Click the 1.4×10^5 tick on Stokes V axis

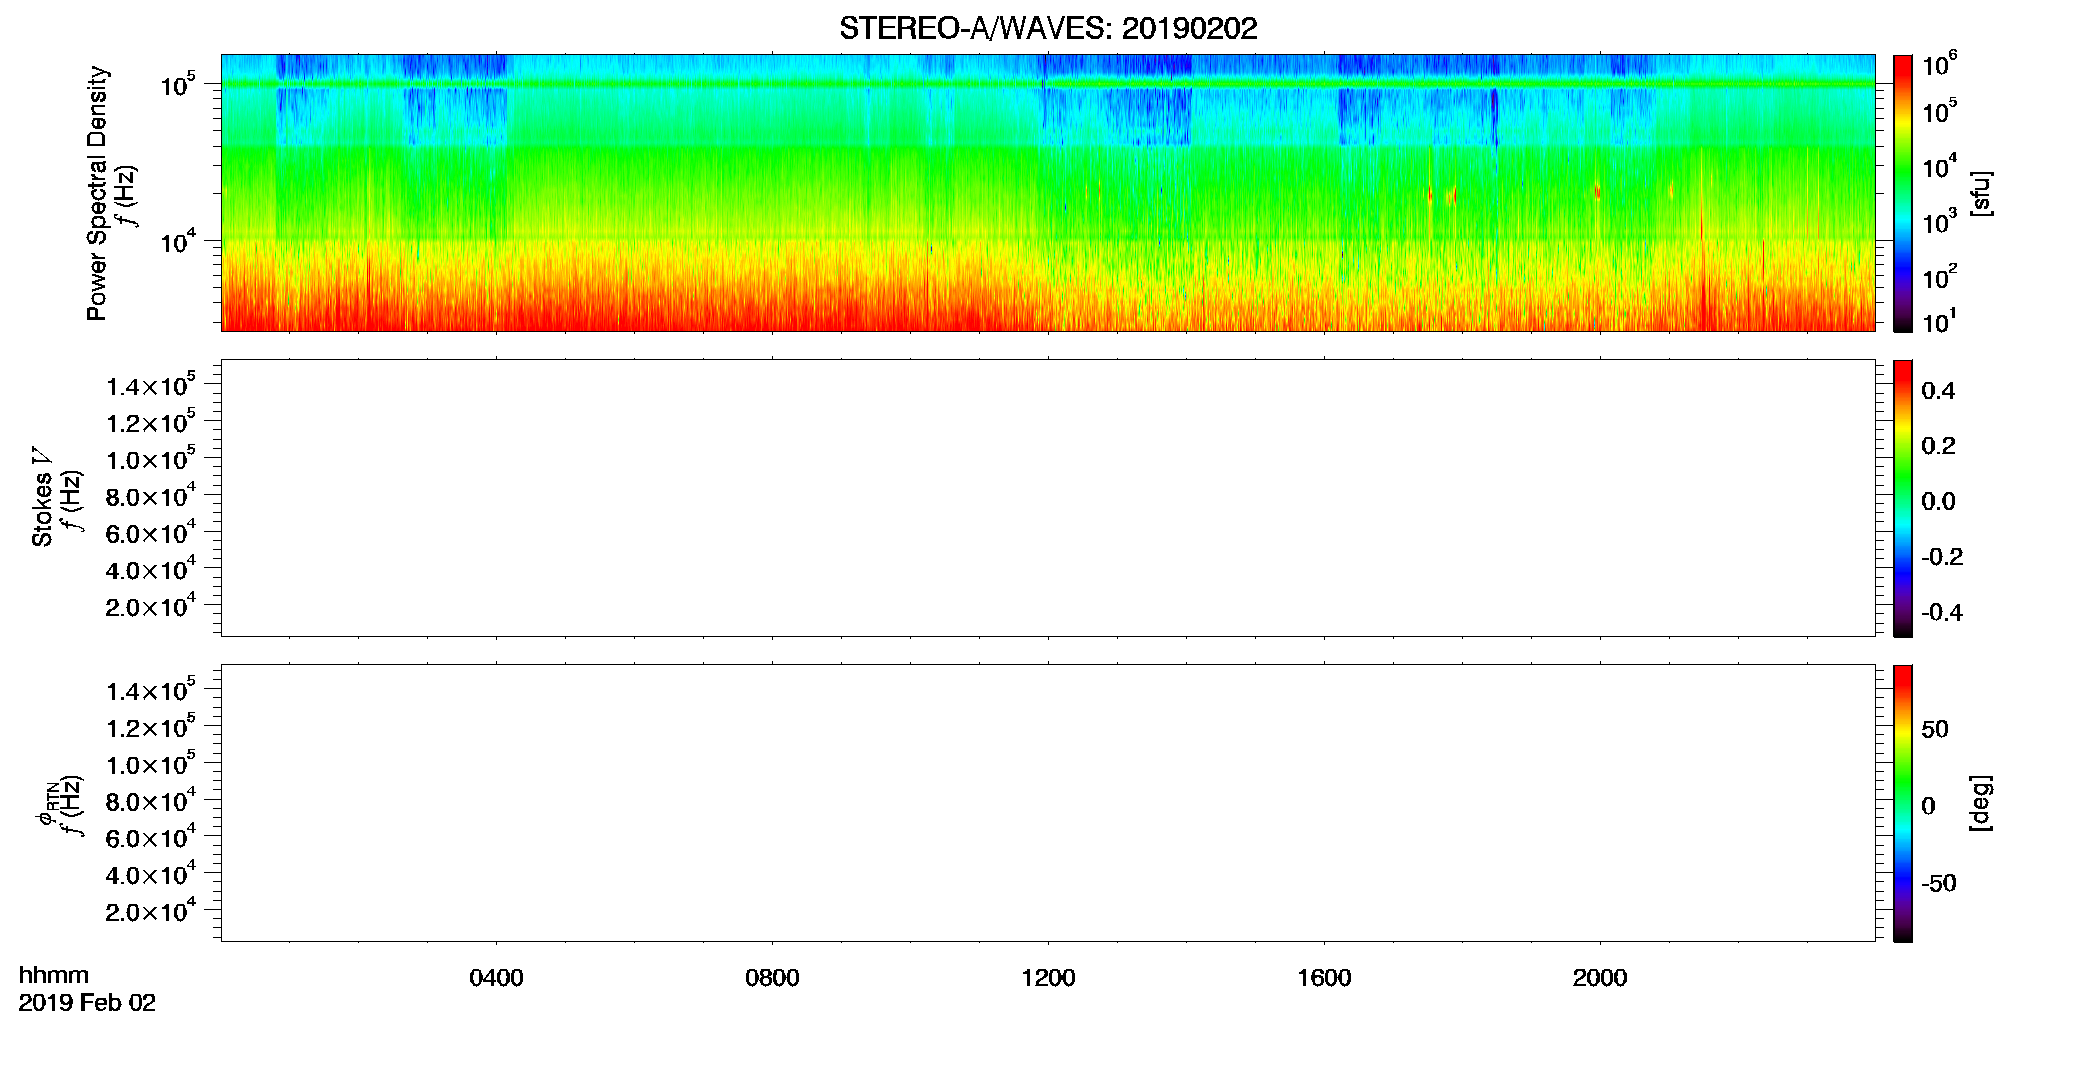[151, 385]
